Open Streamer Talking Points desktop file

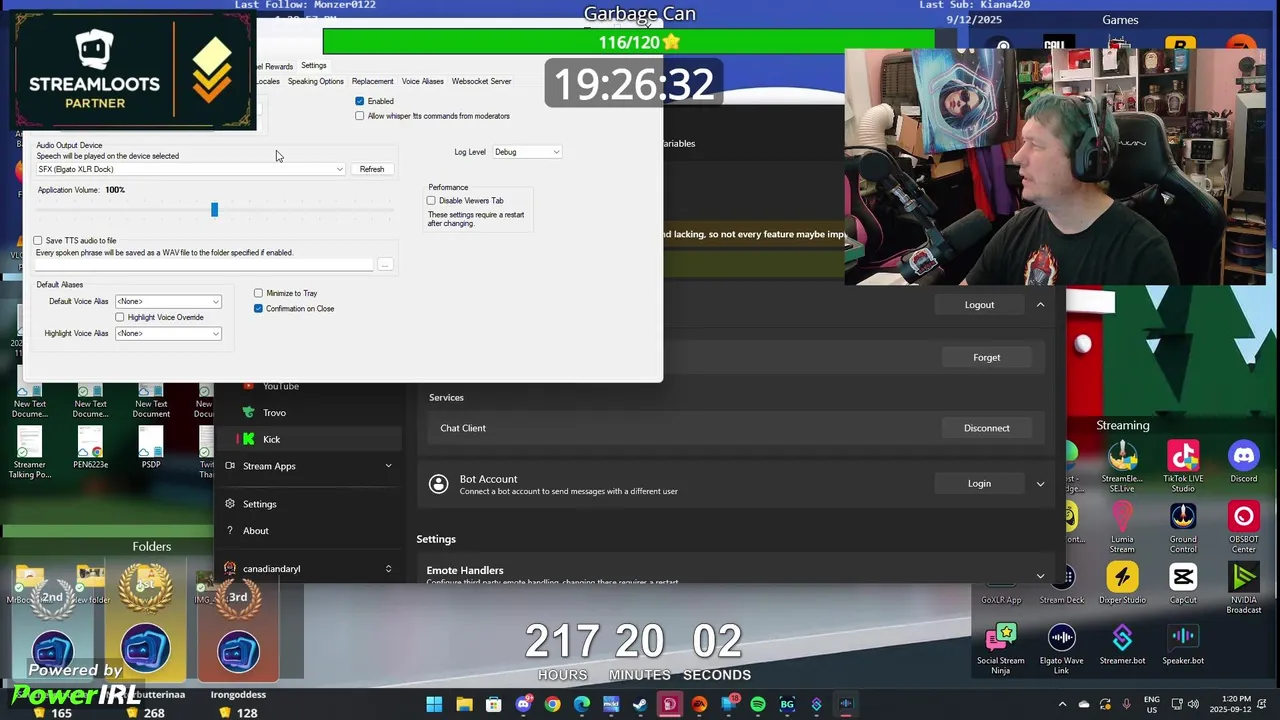click(x=29, y=451)
